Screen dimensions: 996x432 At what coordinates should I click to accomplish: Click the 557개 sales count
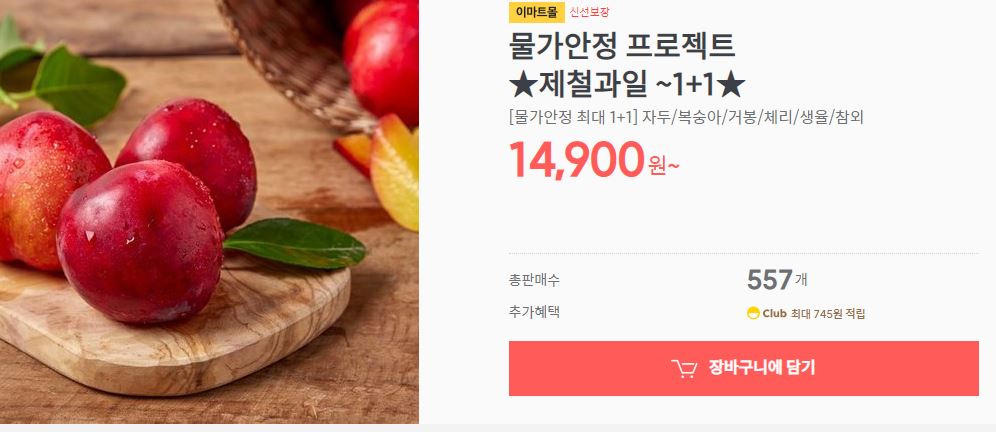(777, 280)
